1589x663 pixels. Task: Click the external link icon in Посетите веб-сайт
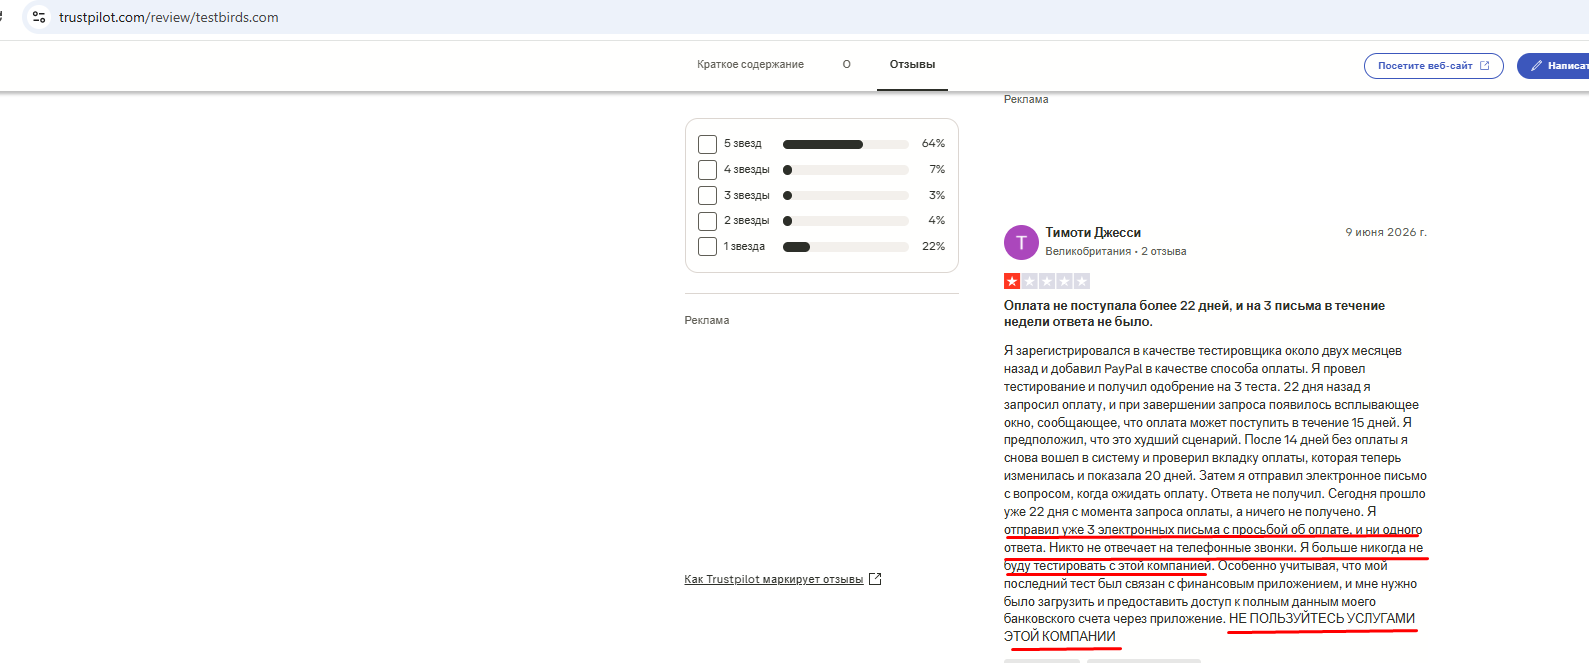pos(1484,66)
